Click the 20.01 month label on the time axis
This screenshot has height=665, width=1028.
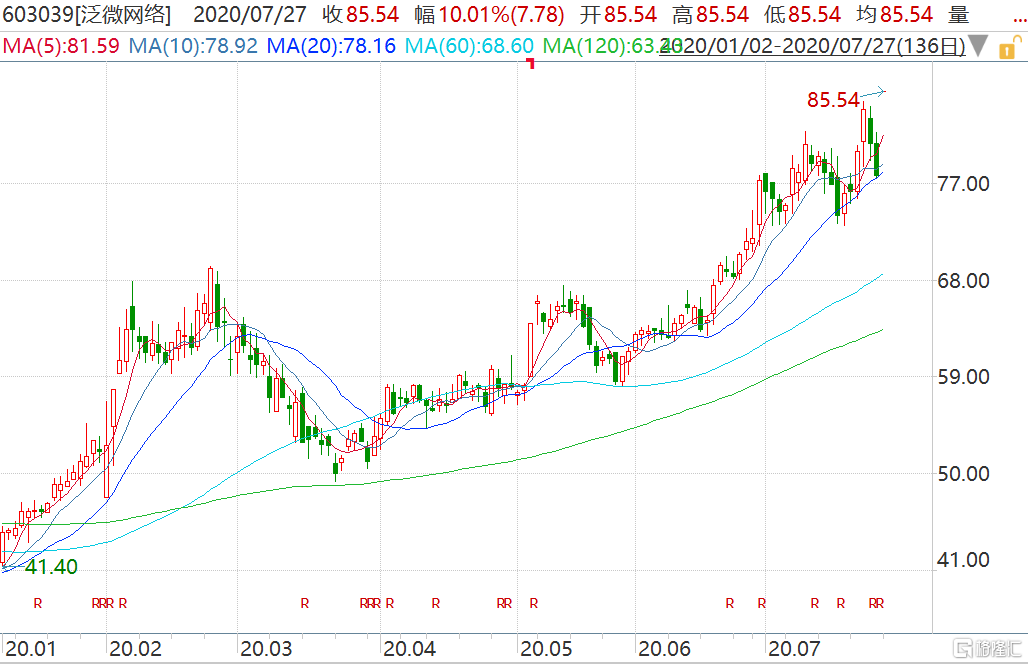click(31, 649)
